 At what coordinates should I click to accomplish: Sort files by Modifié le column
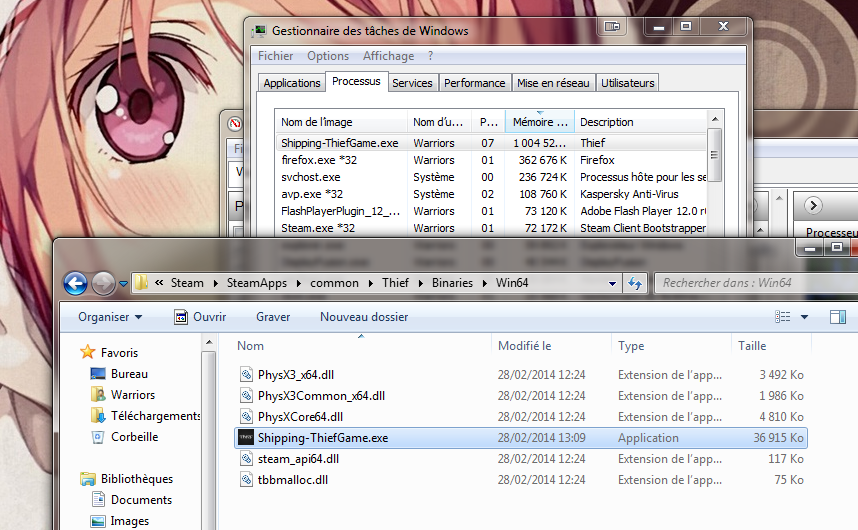pyautogui.click(x=524, y=346)
